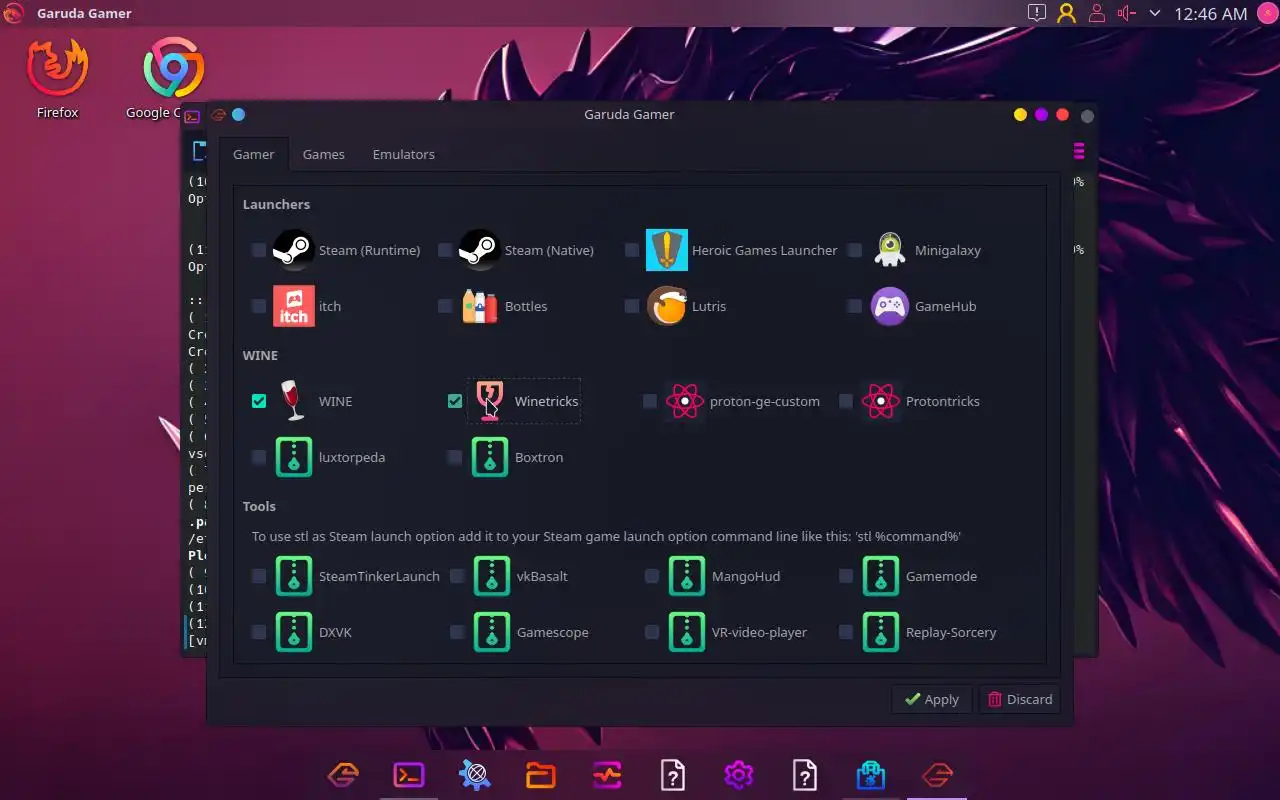Launch the system monitor dock icon
Viewport: 1280px width, 800px height.
pyautogui.click(x=607, y=775)
